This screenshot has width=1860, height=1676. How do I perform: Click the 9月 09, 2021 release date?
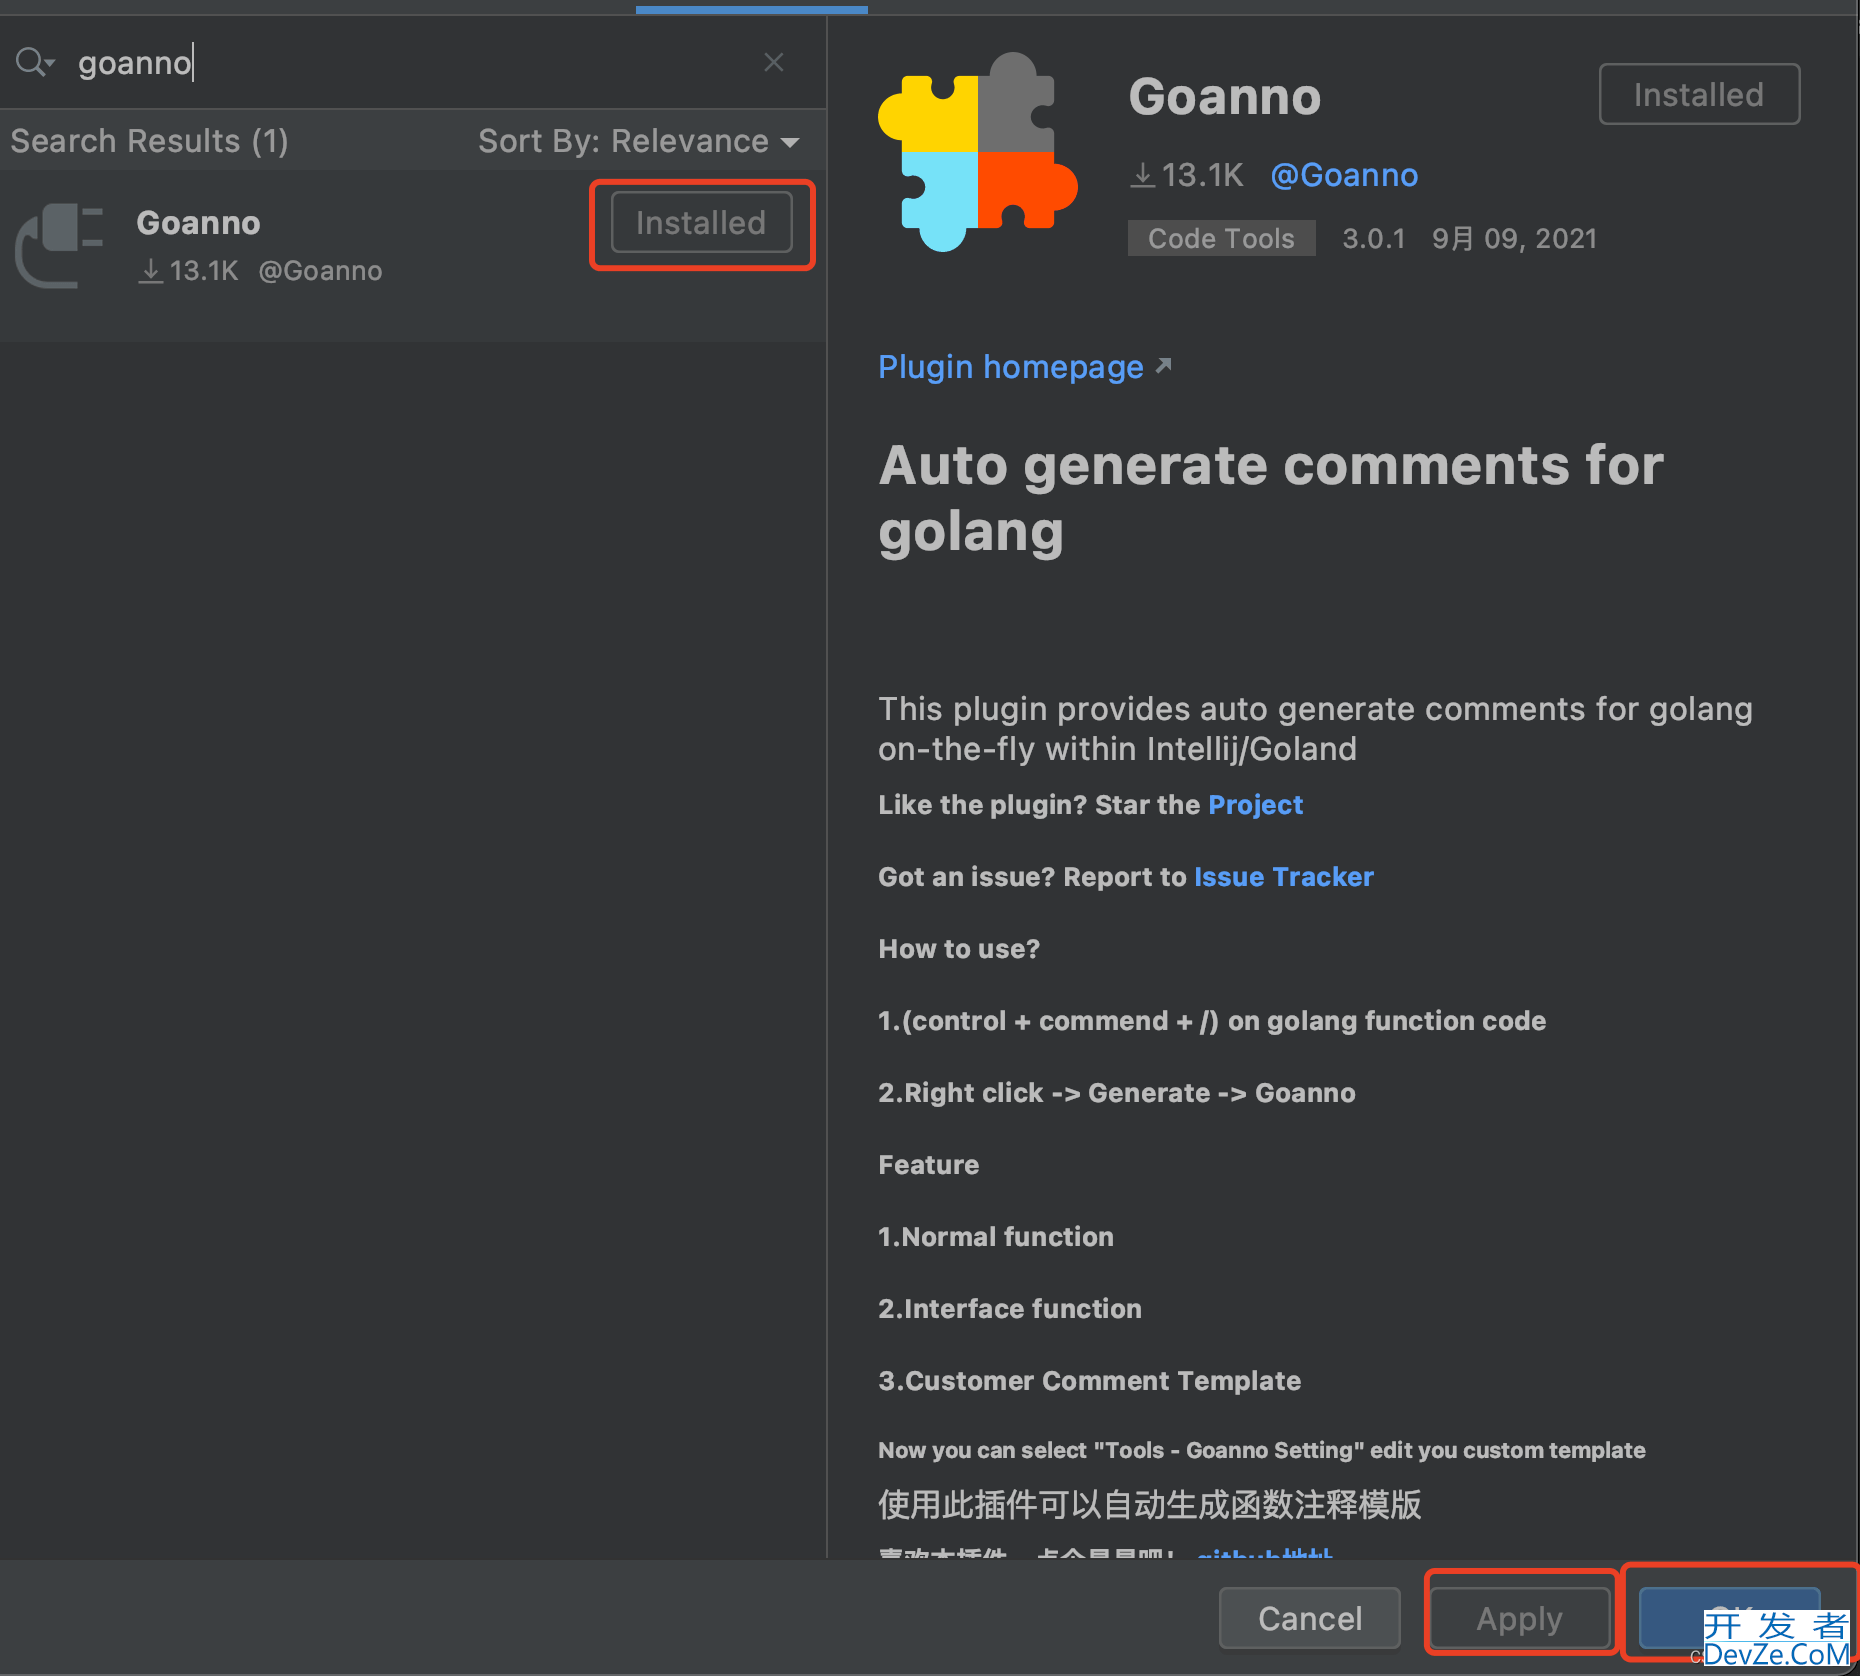1514,238
